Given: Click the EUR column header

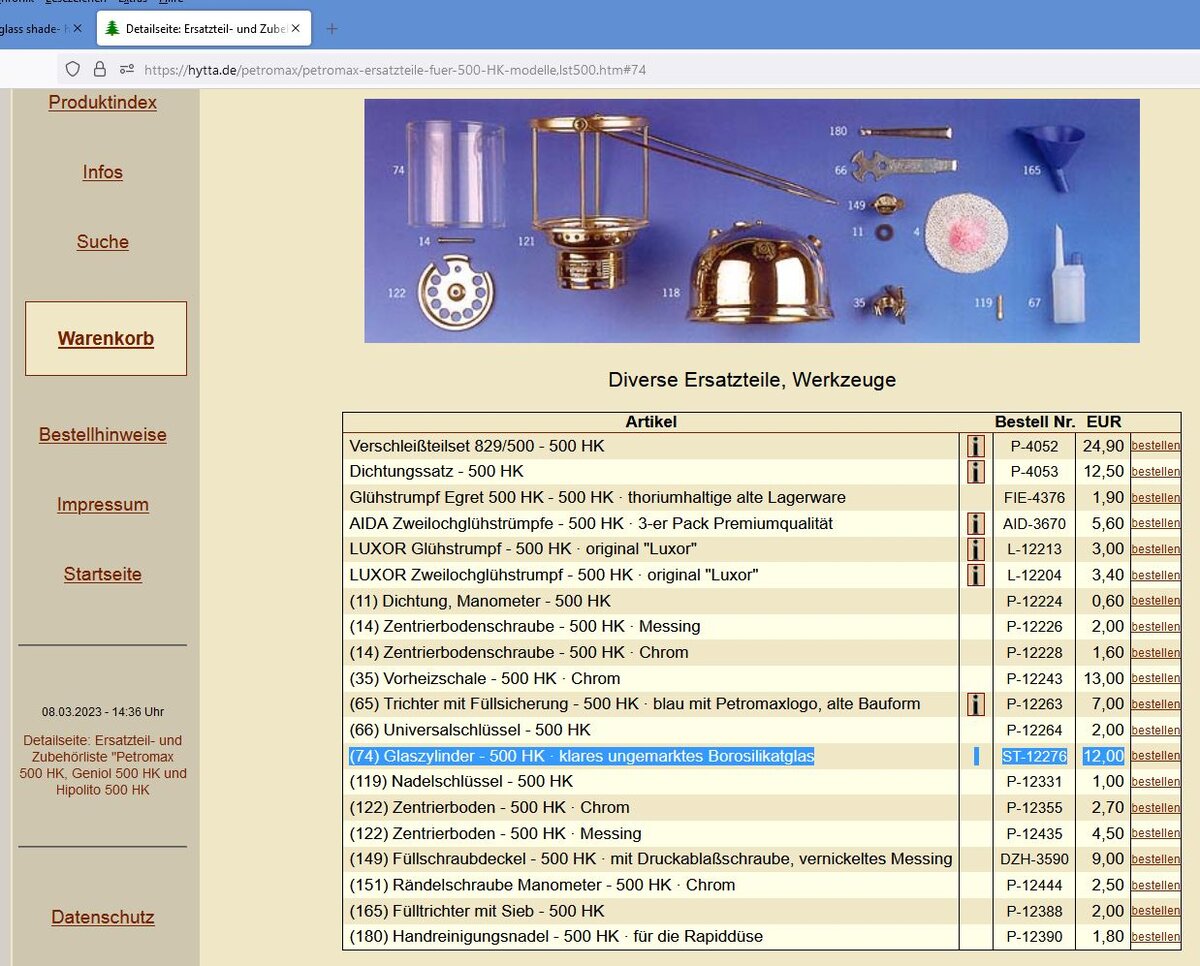Looking at the screenshot, I should click(1104, 422).
